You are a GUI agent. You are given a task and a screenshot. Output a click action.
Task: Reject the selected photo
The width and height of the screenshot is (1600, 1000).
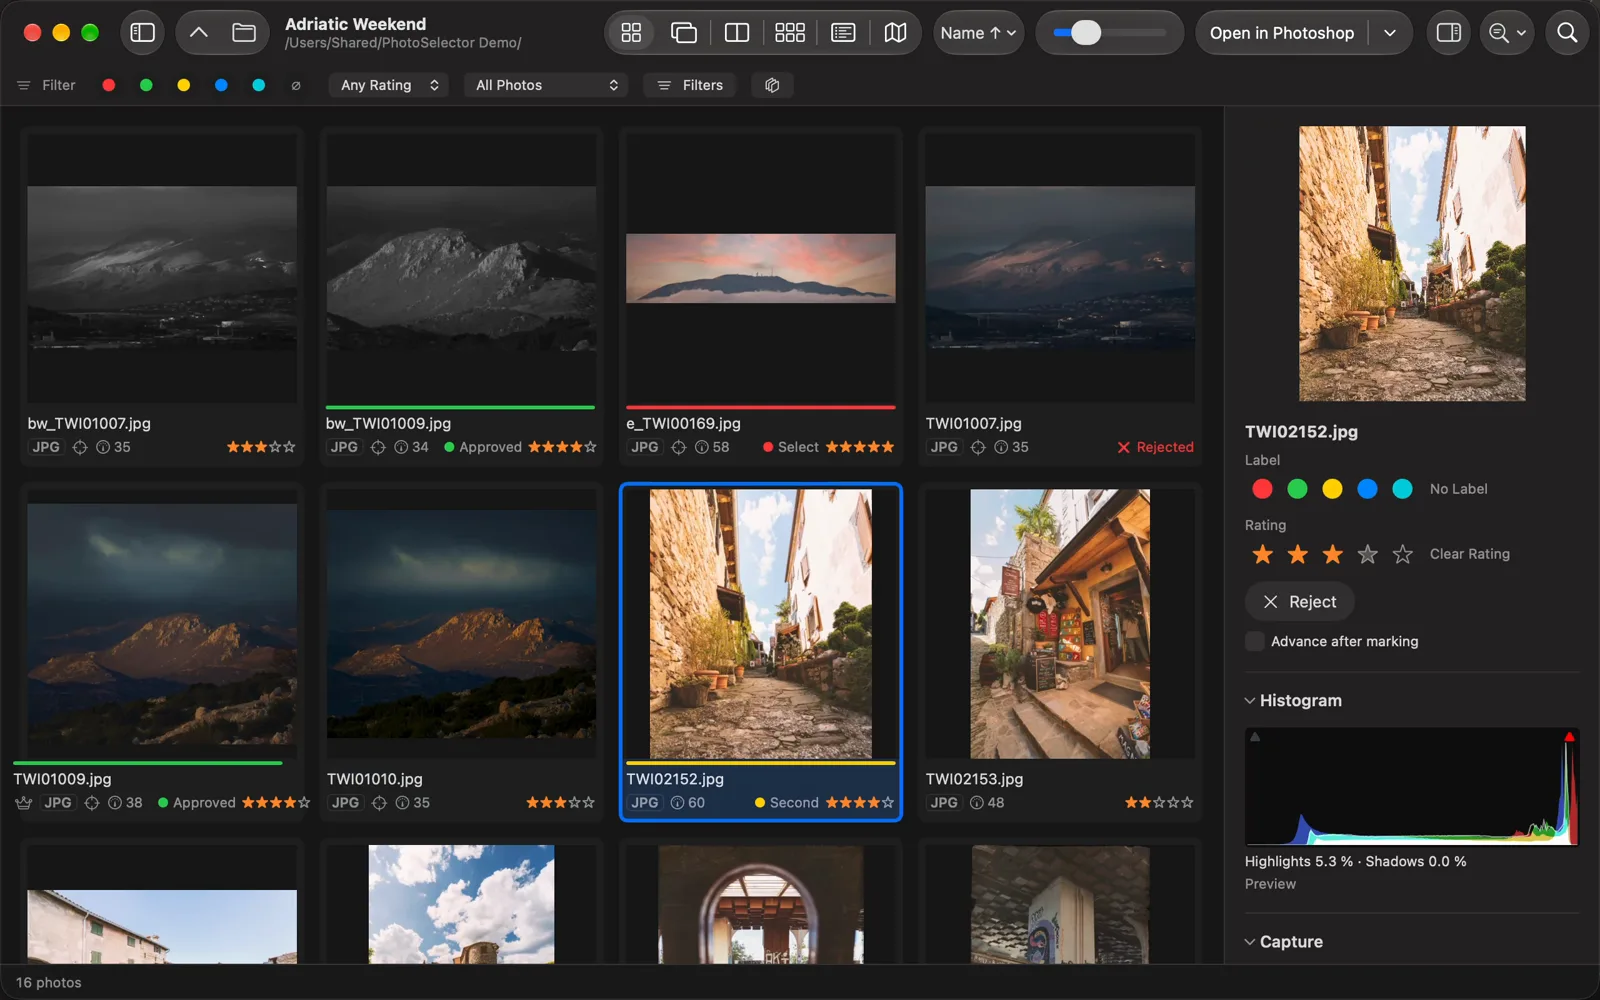tap(1299, 602)
